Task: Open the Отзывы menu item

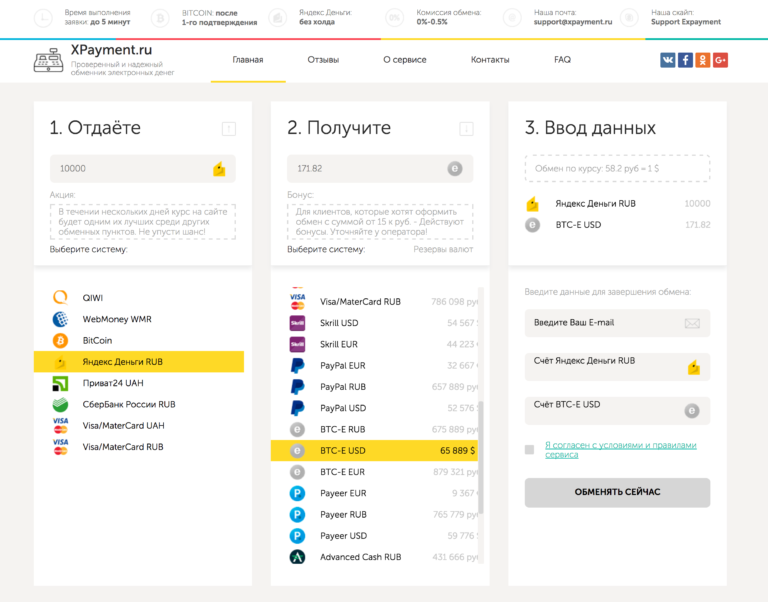Action: point(323,60)
